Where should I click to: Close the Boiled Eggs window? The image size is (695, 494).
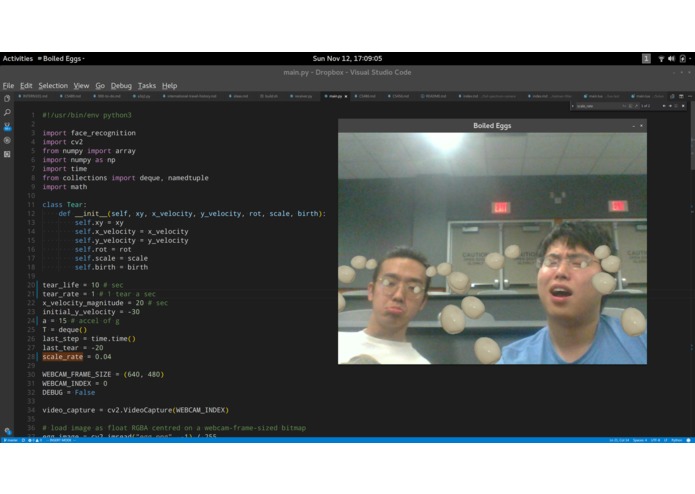641,126
